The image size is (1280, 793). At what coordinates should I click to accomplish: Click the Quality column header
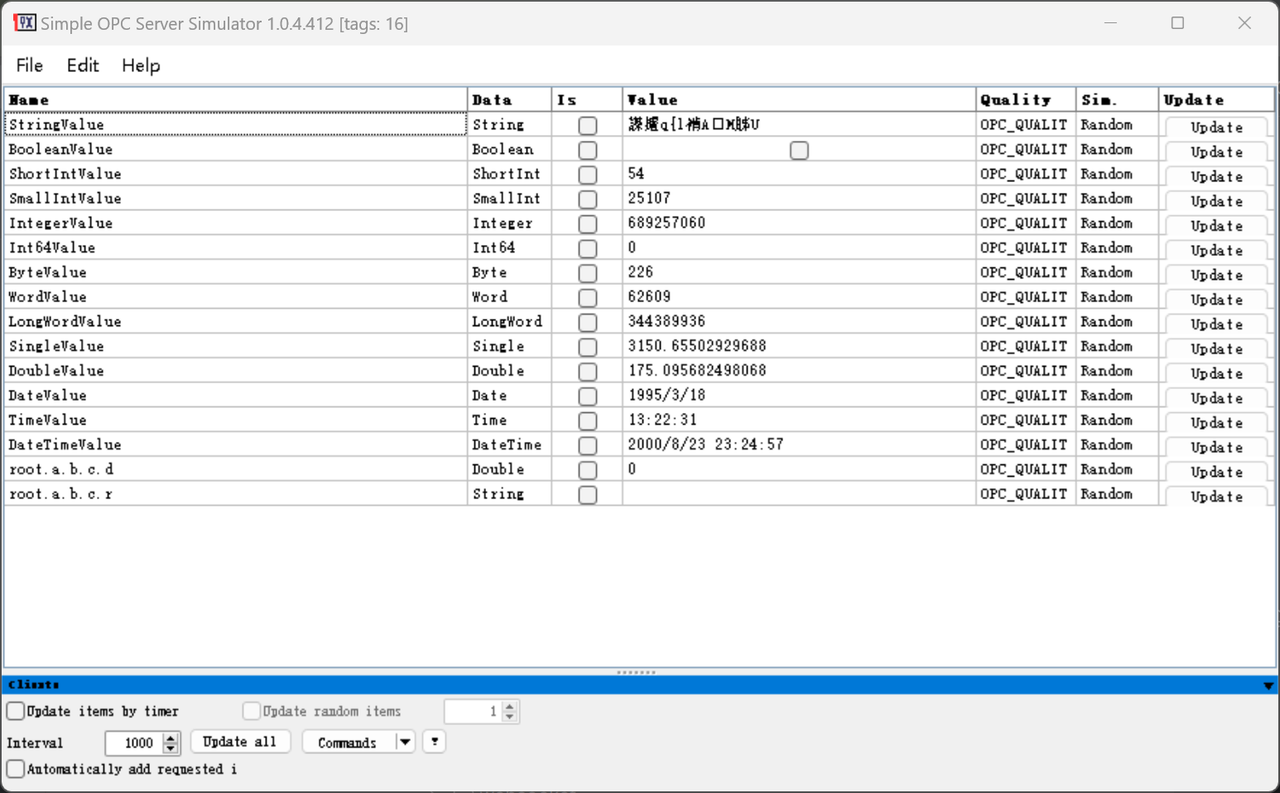1025,100
